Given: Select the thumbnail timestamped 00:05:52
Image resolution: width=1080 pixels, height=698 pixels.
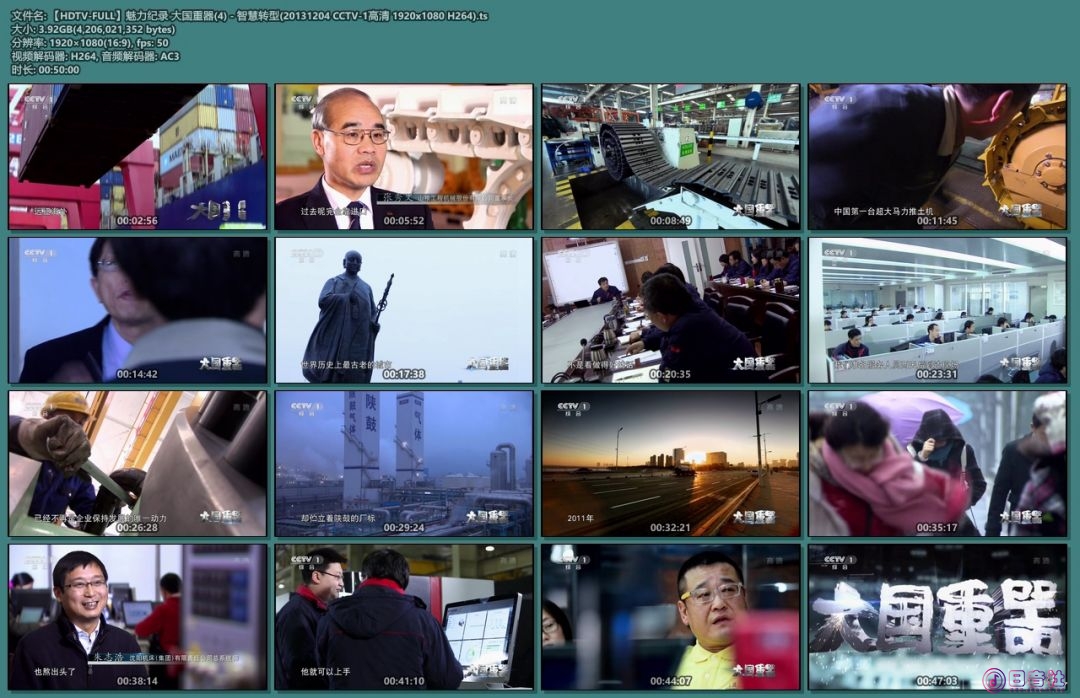Looking at the screenshot, I should (x=404, y=156).
